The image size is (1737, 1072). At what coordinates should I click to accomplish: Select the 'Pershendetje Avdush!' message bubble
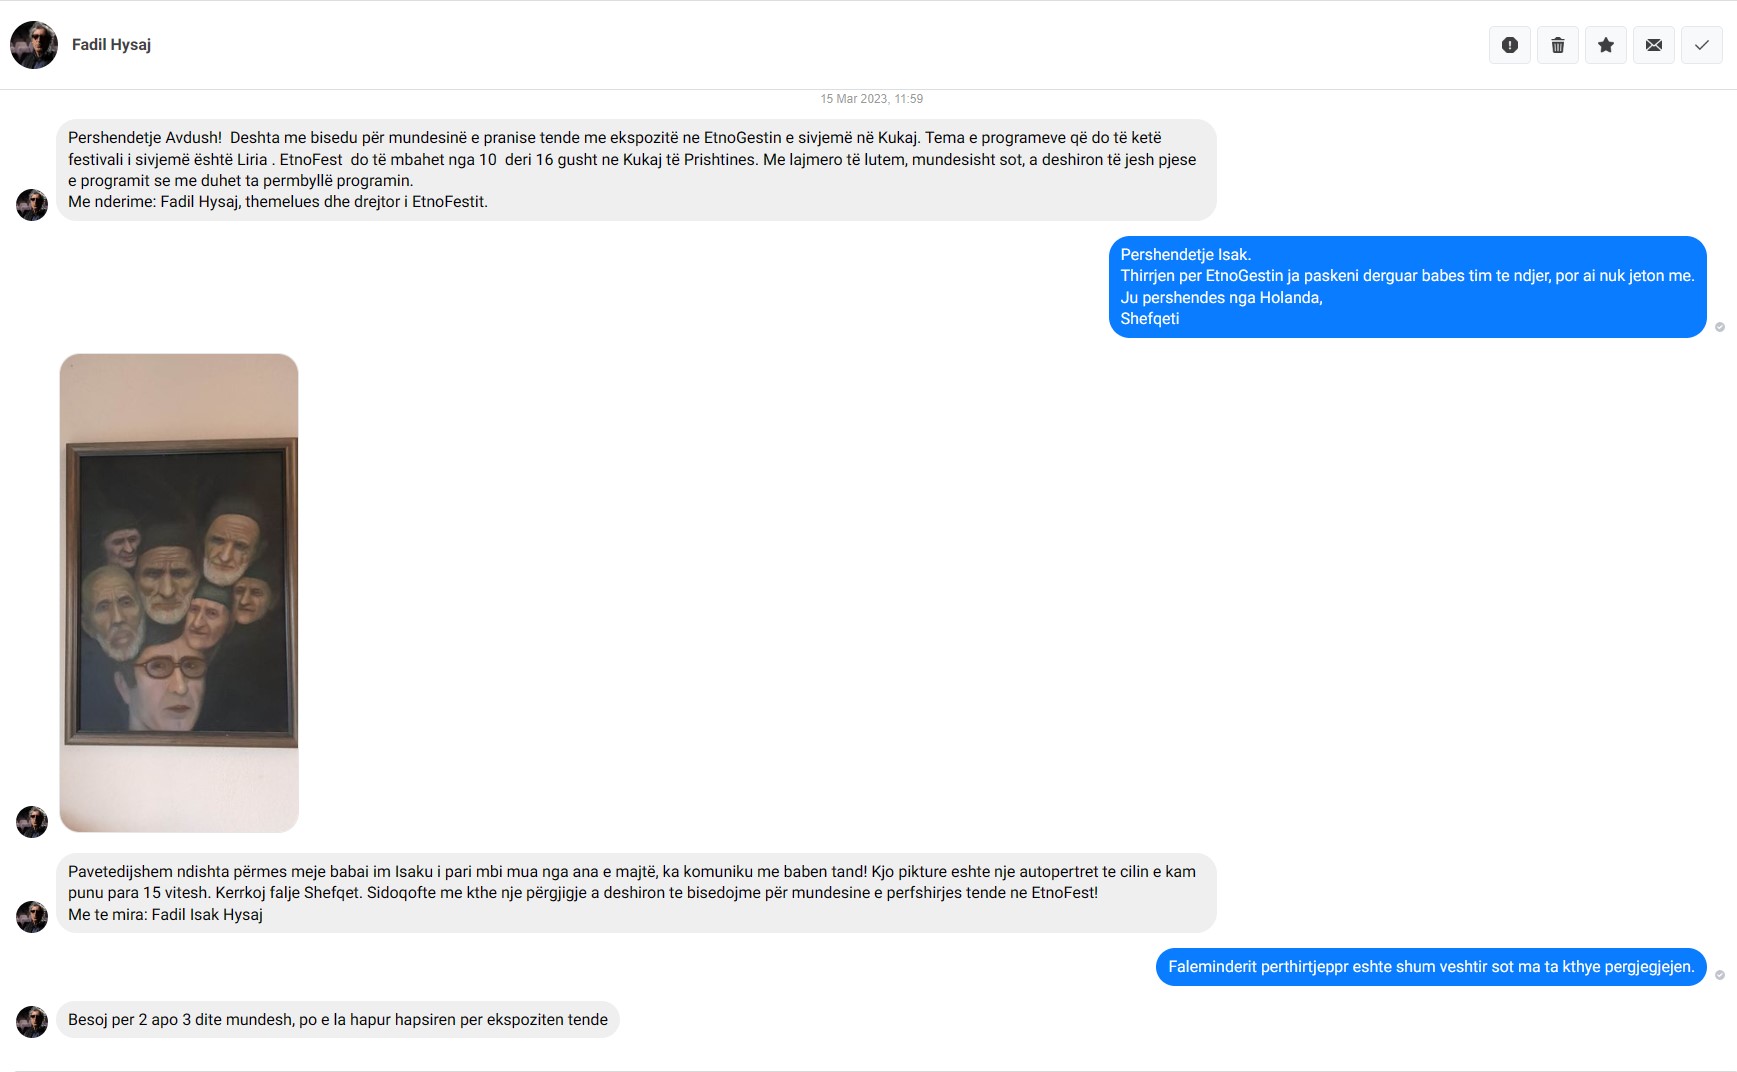[x=636, y=170]
